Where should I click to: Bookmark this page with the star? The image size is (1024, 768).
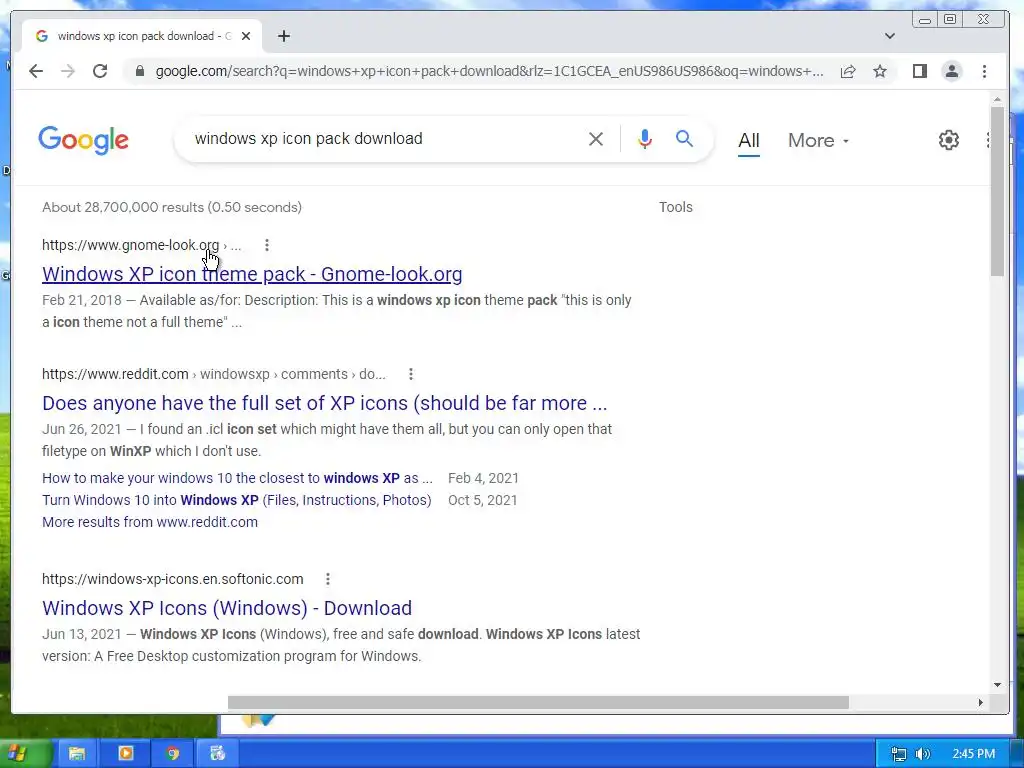tap(880, 71)
